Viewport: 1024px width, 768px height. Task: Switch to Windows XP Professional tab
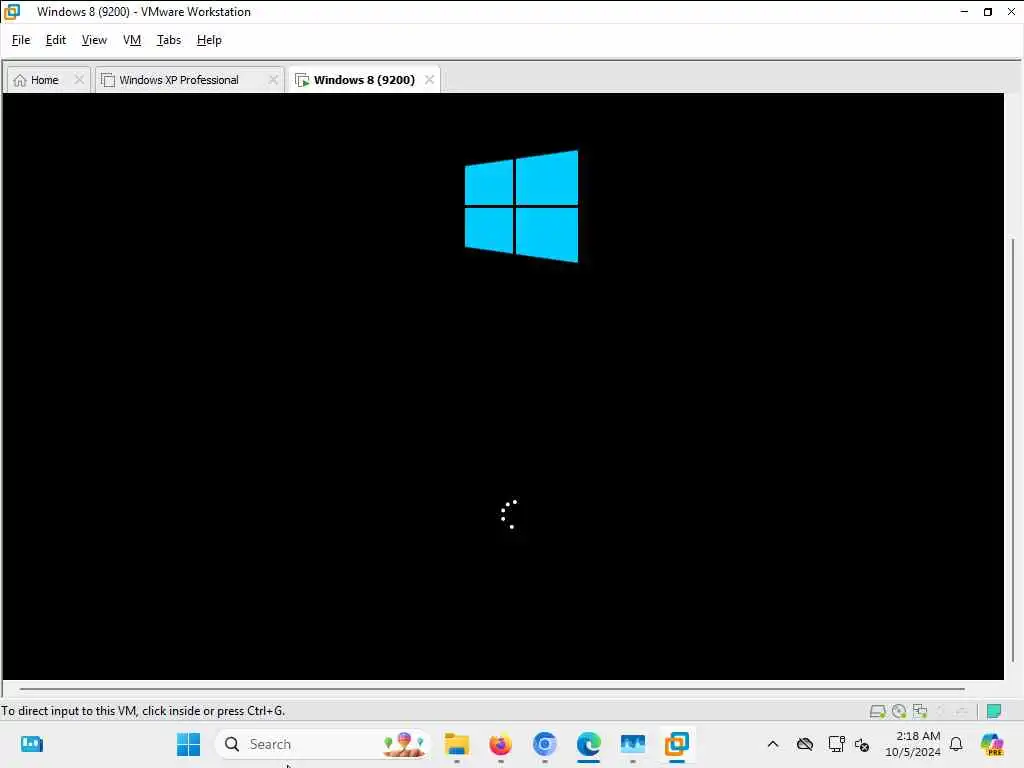click(179, 80)
